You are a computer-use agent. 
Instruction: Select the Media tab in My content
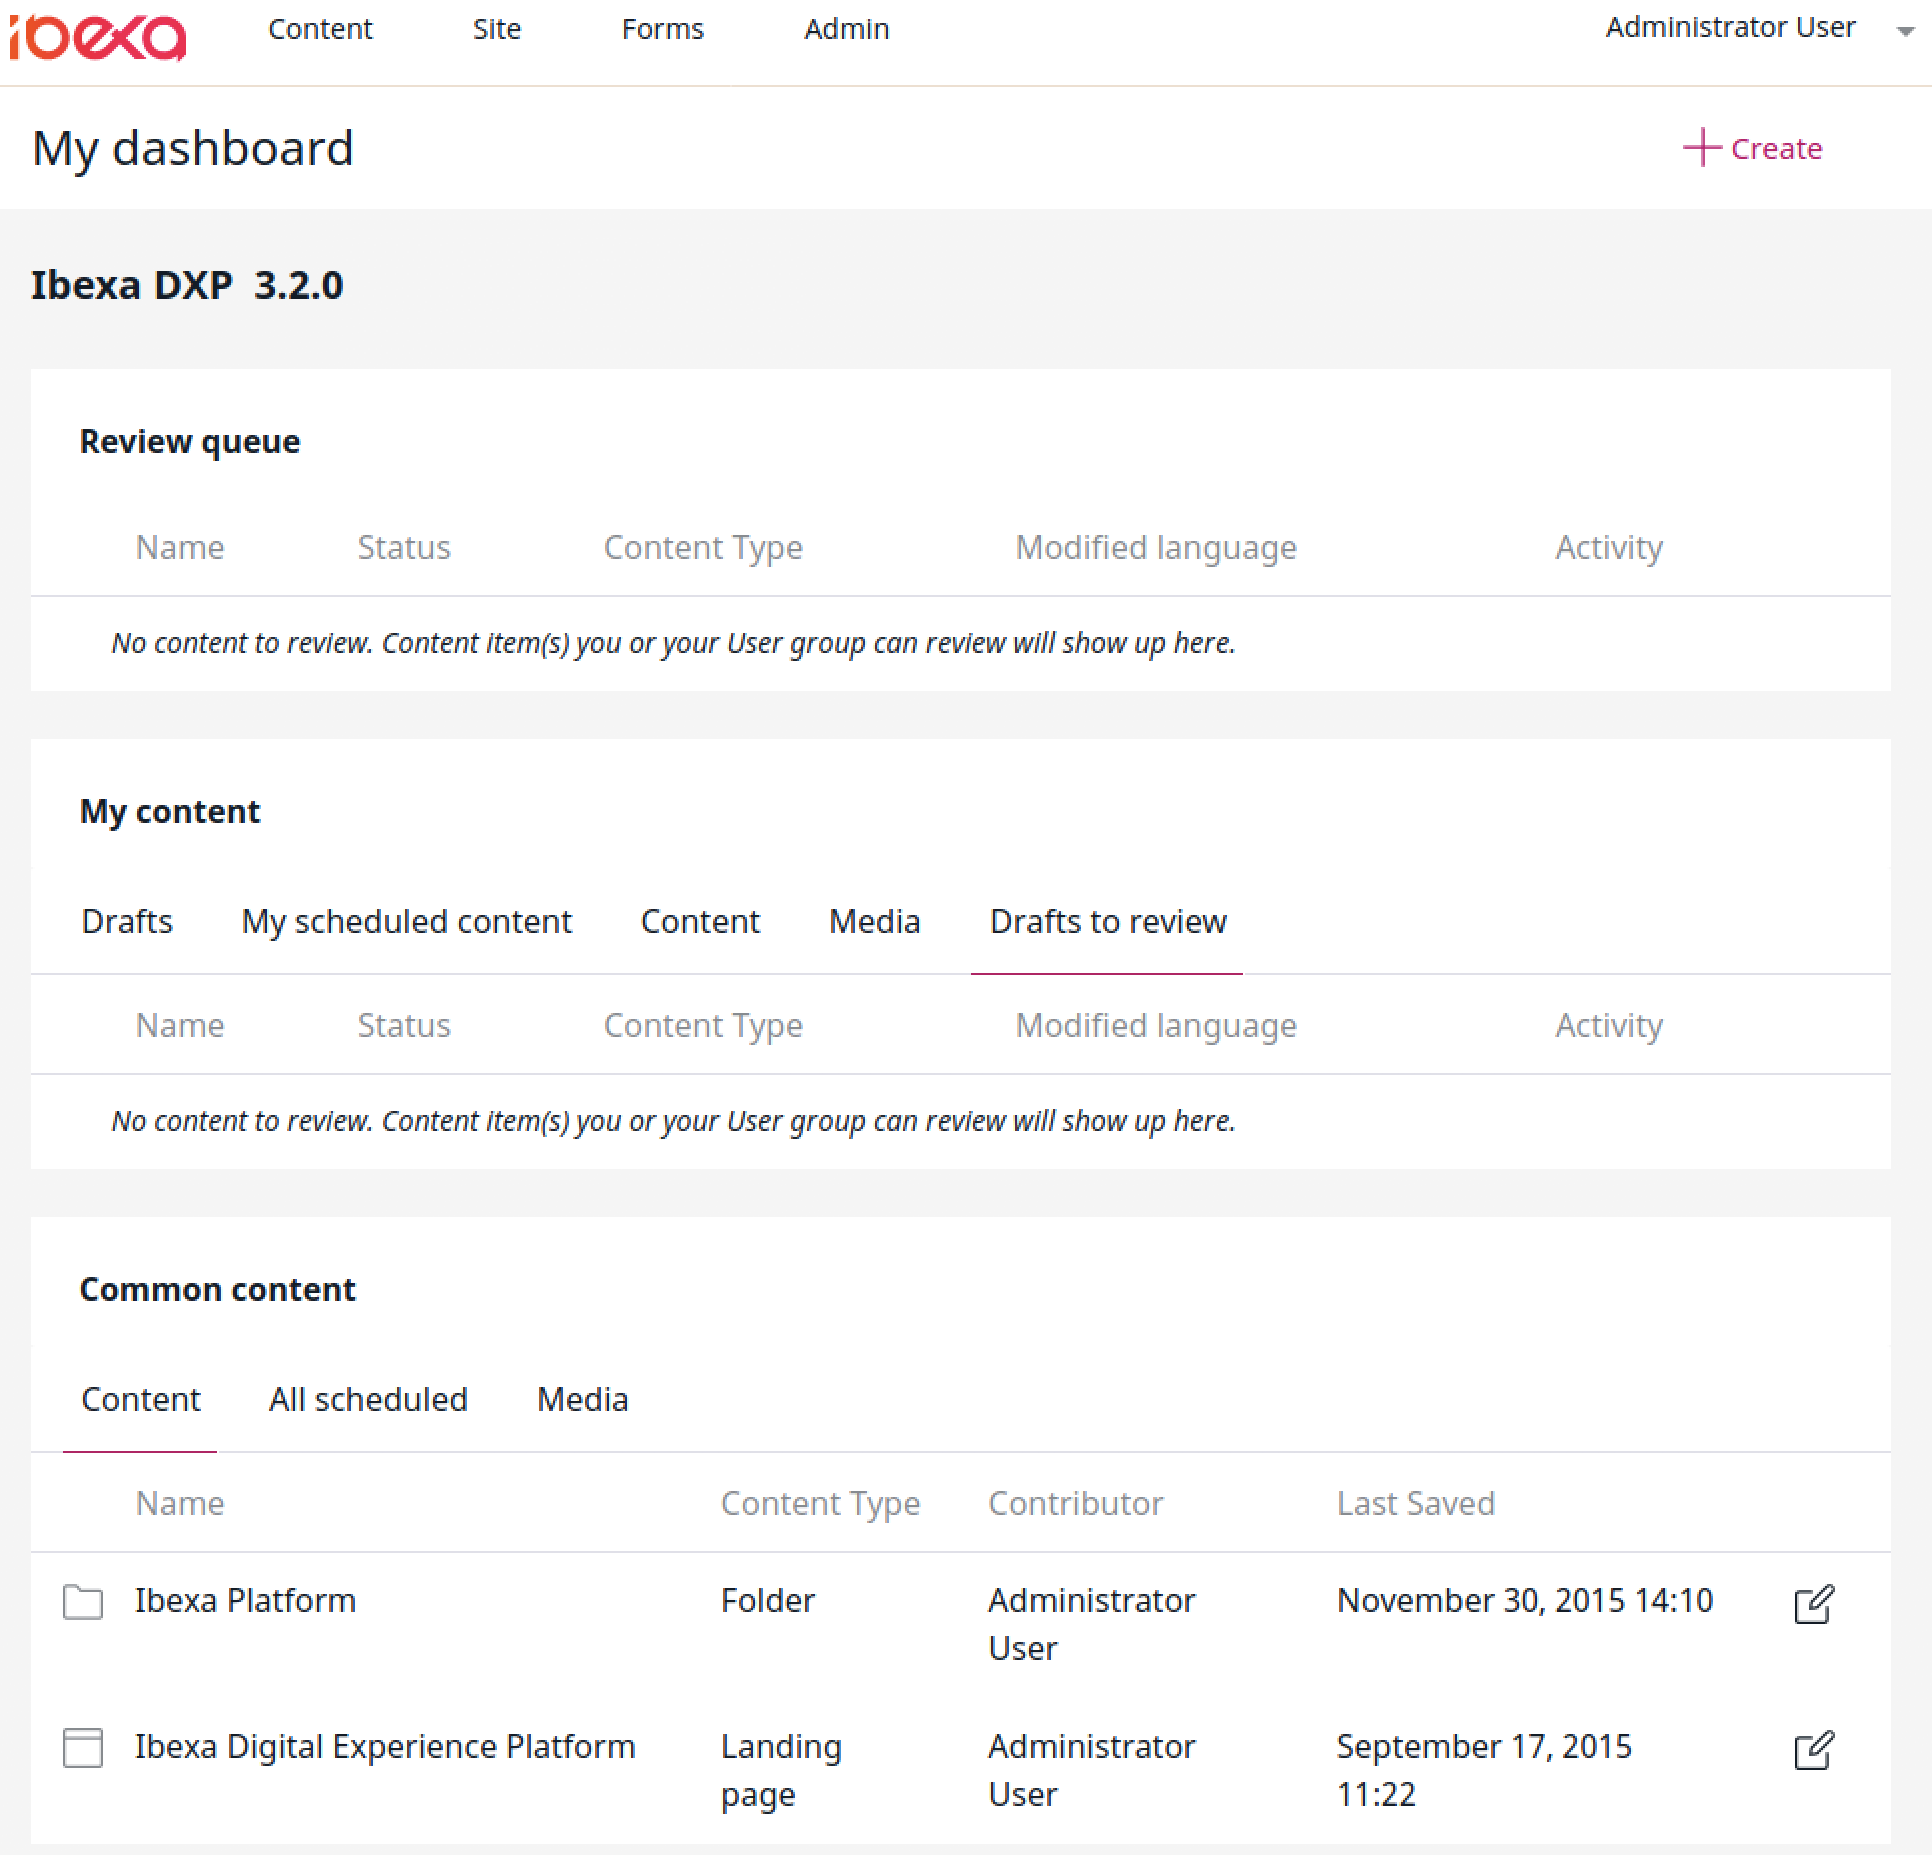click(x=874, y=921)
